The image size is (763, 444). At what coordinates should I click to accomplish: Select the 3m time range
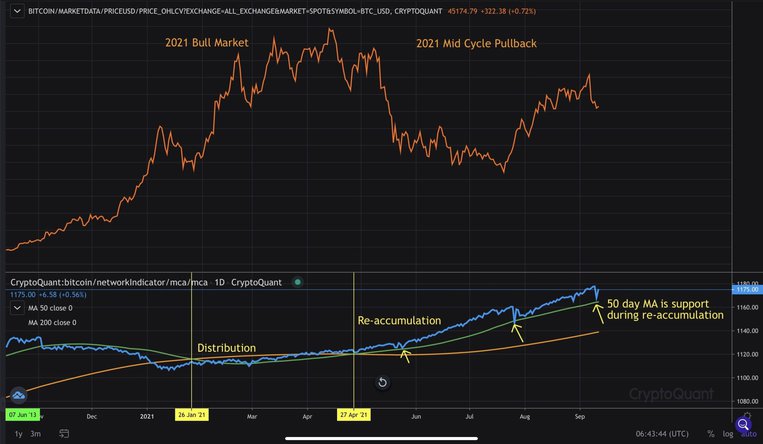[x=36, y=434]
